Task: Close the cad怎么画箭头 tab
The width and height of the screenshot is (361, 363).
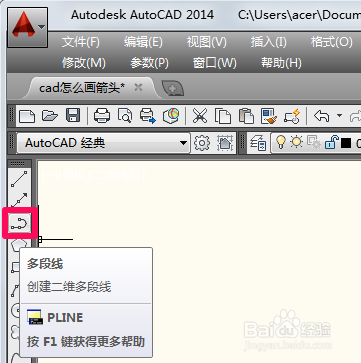Action: click(x=138, y=88)
